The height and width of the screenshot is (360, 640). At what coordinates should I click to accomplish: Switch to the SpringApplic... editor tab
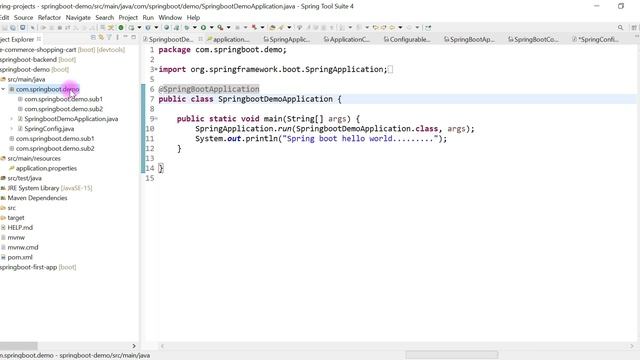(x=287, y=40)
